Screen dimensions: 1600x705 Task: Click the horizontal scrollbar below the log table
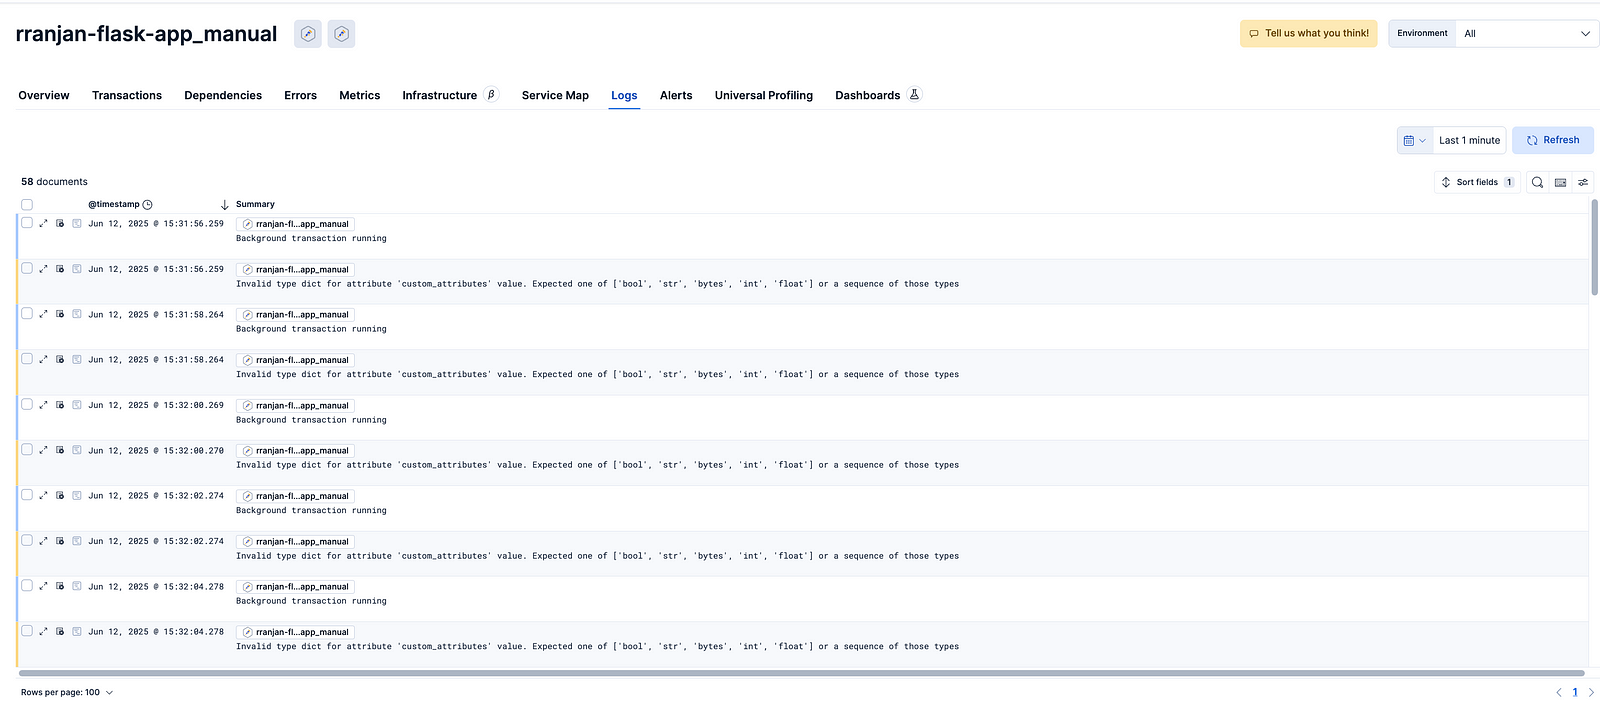[x=800, y=673]
